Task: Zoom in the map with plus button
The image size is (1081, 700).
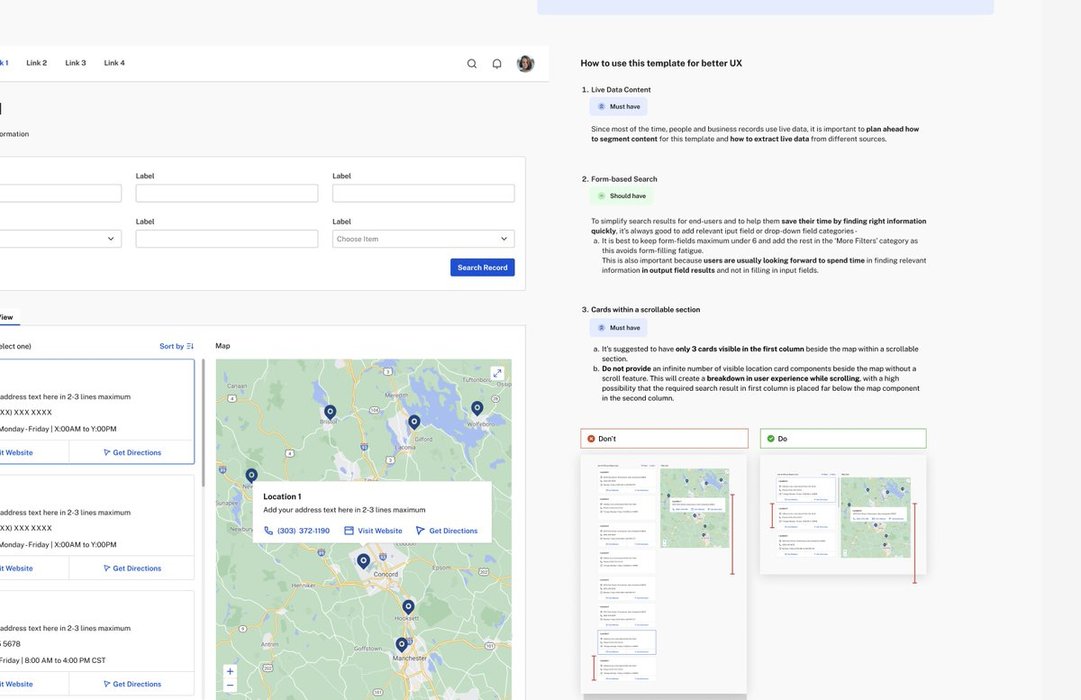Action: [x=230, y=672]
